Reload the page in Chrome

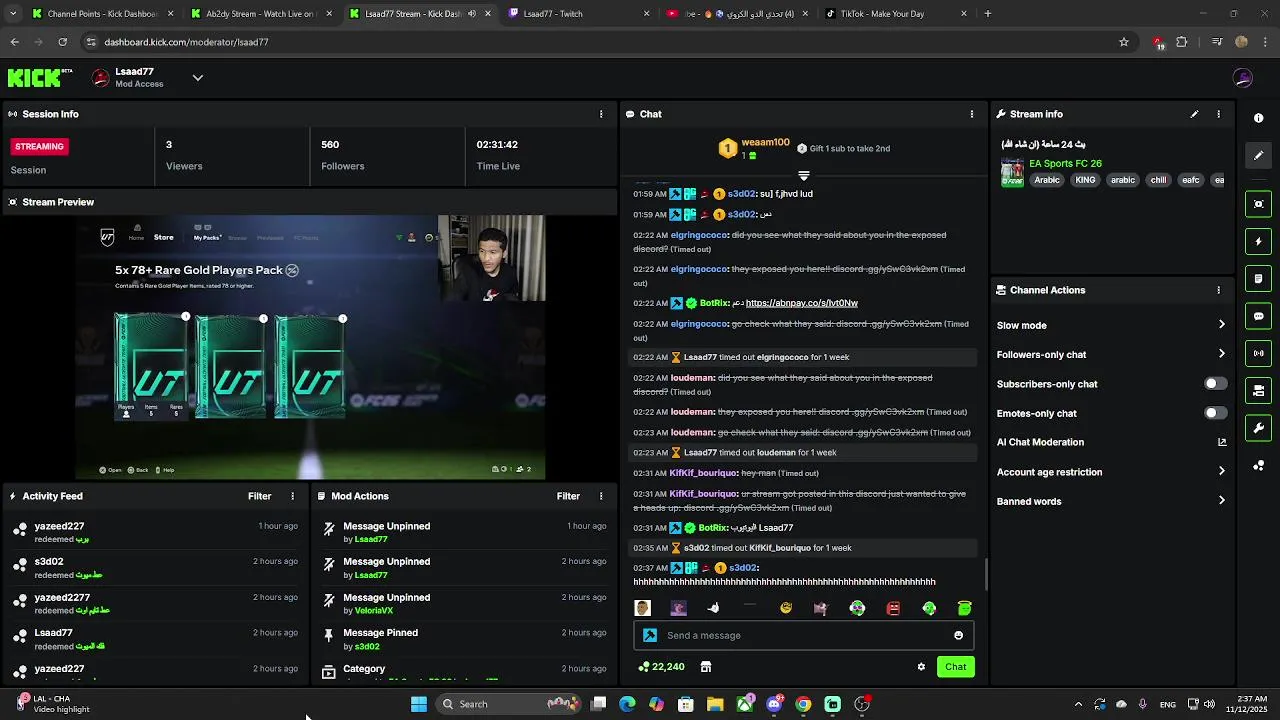(x=62, y=42)
